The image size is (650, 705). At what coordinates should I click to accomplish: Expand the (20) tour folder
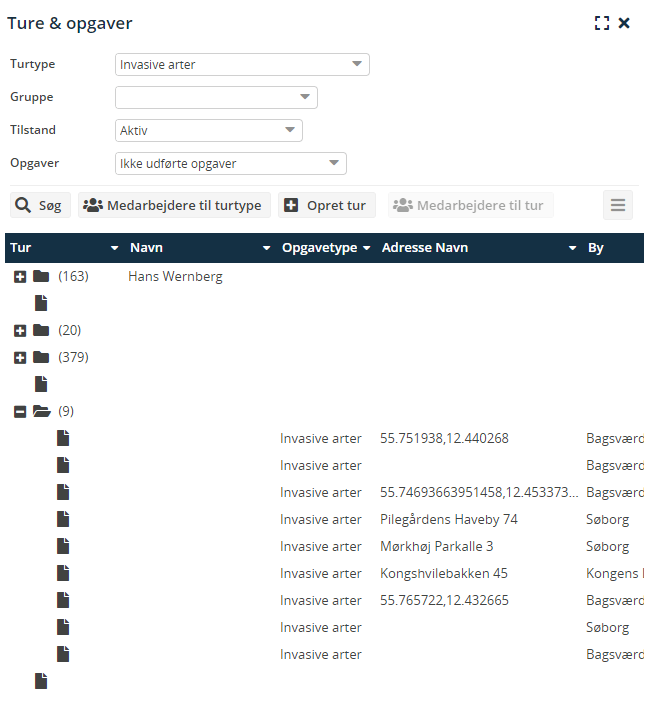20,330
